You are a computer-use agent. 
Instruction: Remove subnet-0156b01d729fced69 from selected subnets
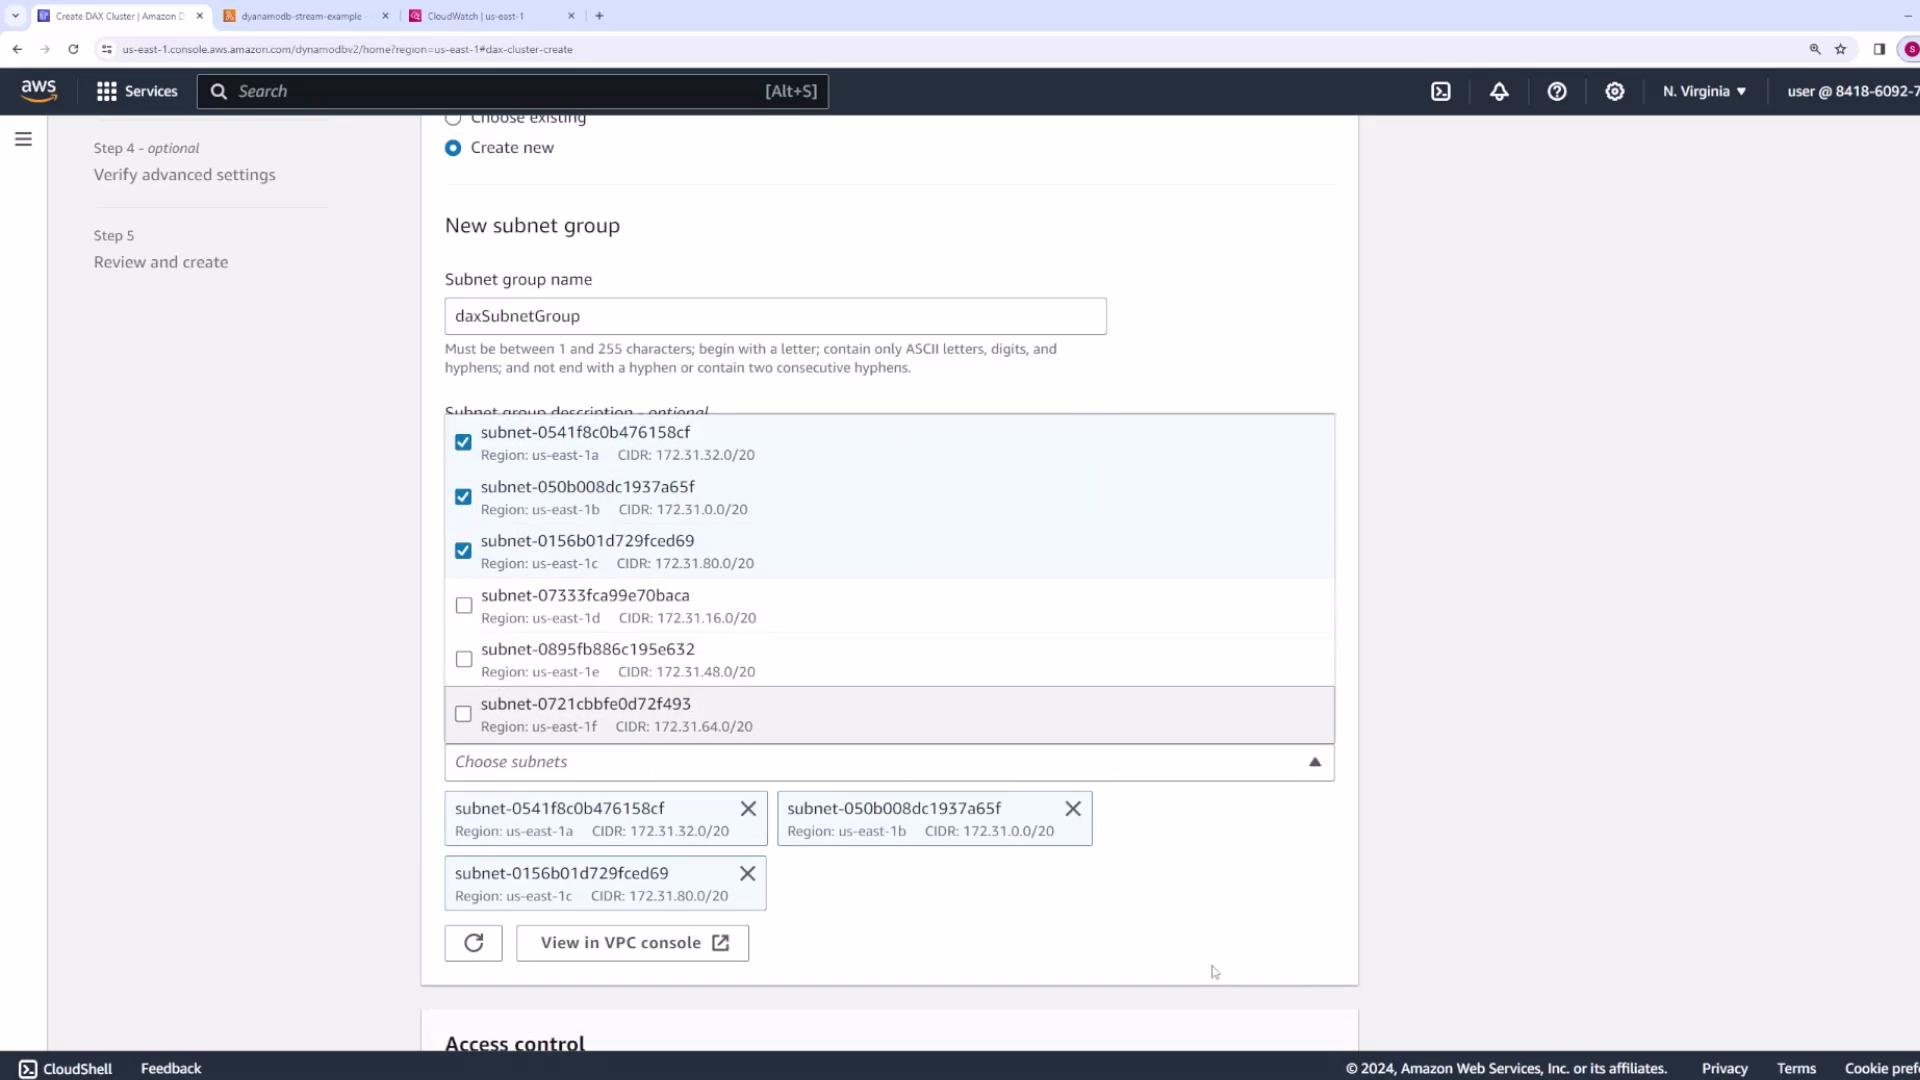pyautogui.click(x=747, y=873)
